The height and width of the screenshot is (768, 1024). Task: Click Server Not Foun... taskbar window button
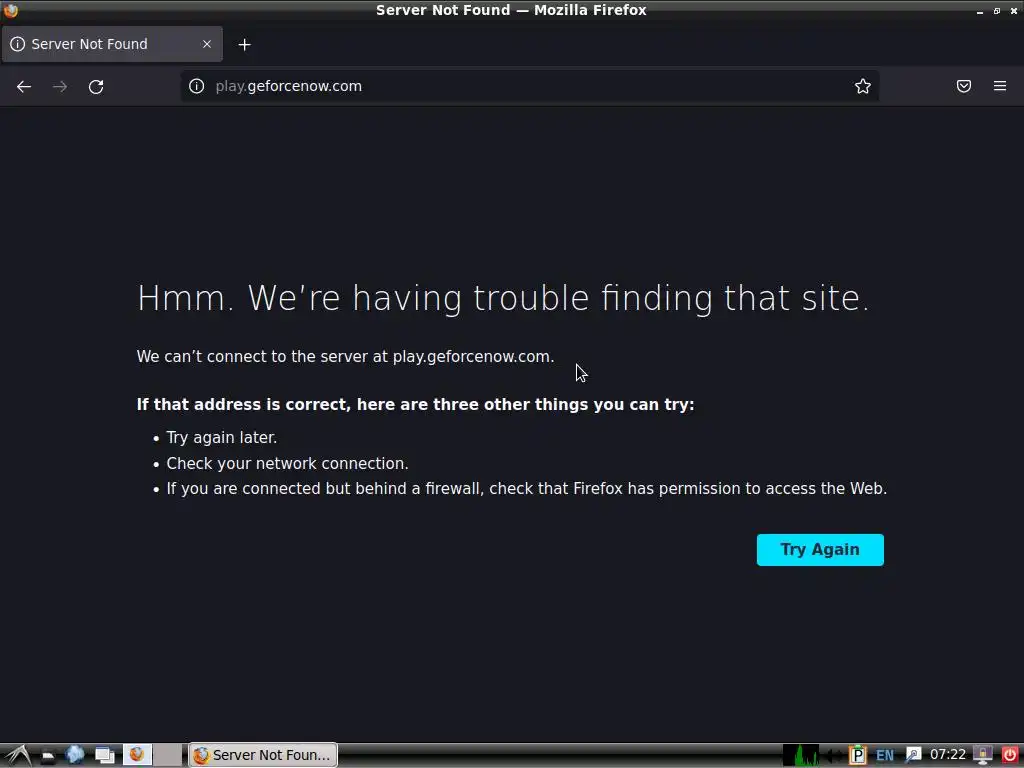(x=263, y=755)
